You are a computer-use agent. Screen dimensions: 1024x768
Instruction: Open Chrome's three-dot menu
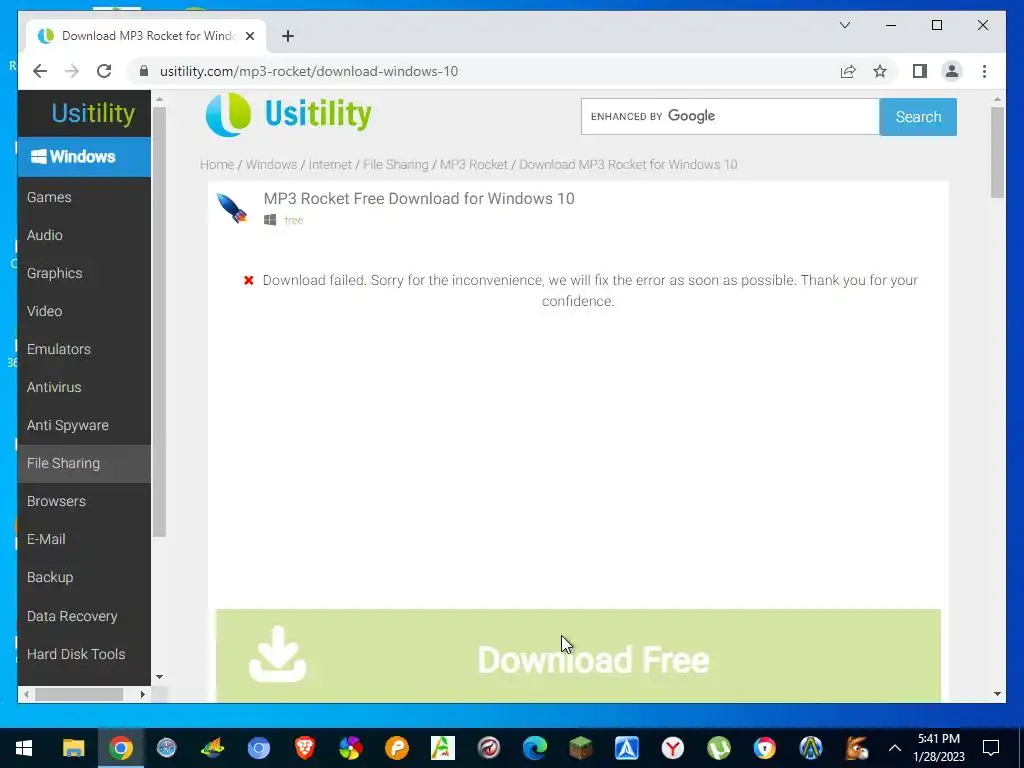(984, 71)
